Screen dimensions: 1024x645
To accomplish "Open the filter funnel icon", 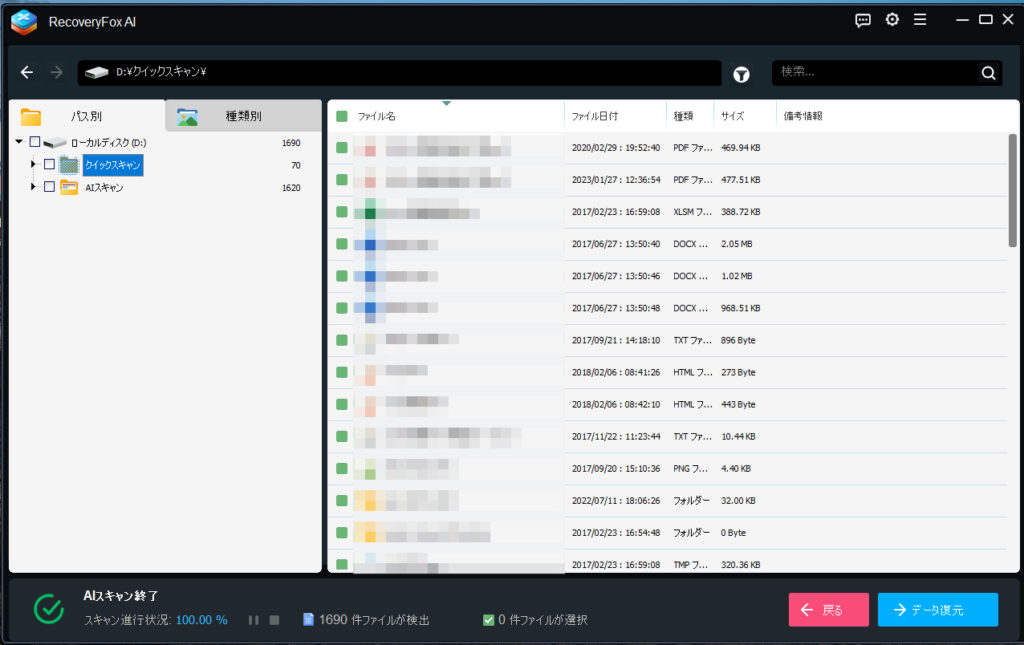I will click(x=741, y=74).
